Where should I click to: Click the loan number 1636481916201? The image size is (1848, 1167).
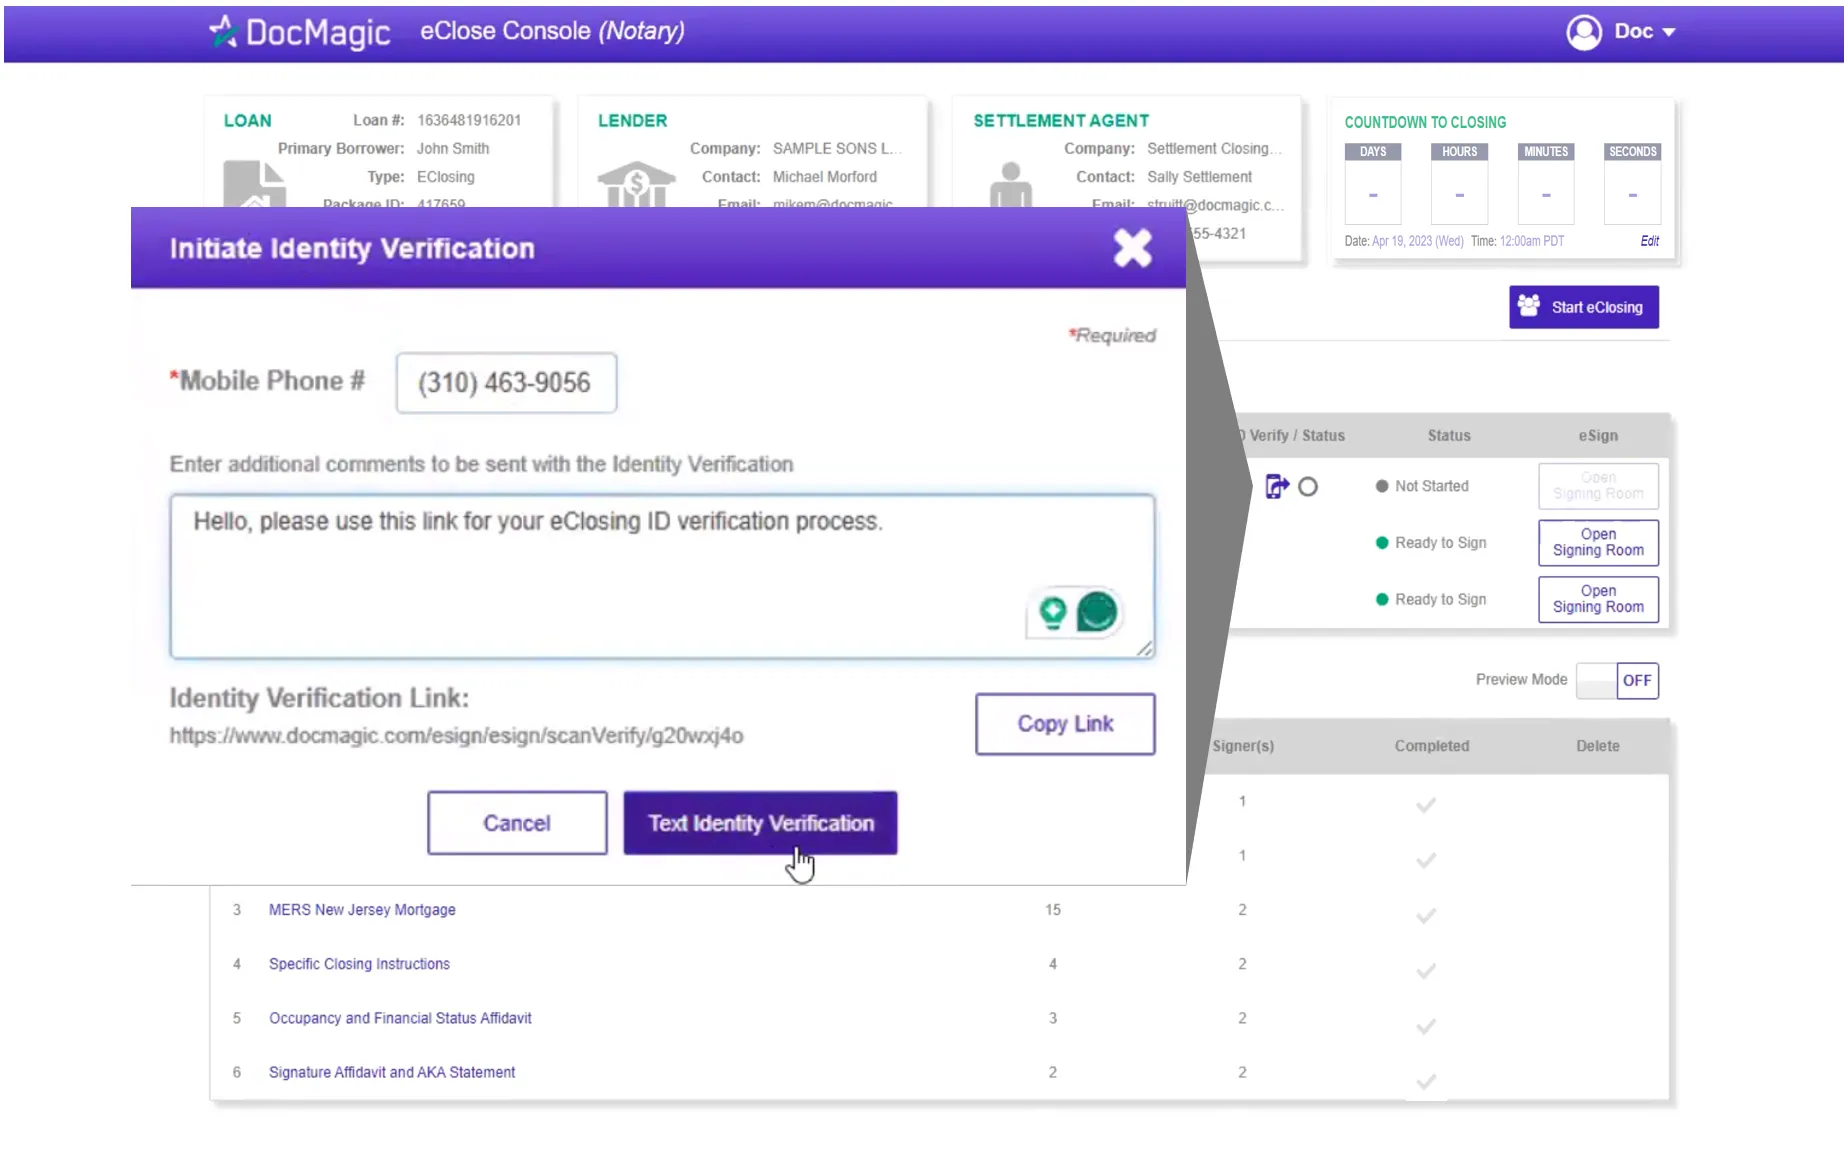pyautogui.click(x=469, y=120)
